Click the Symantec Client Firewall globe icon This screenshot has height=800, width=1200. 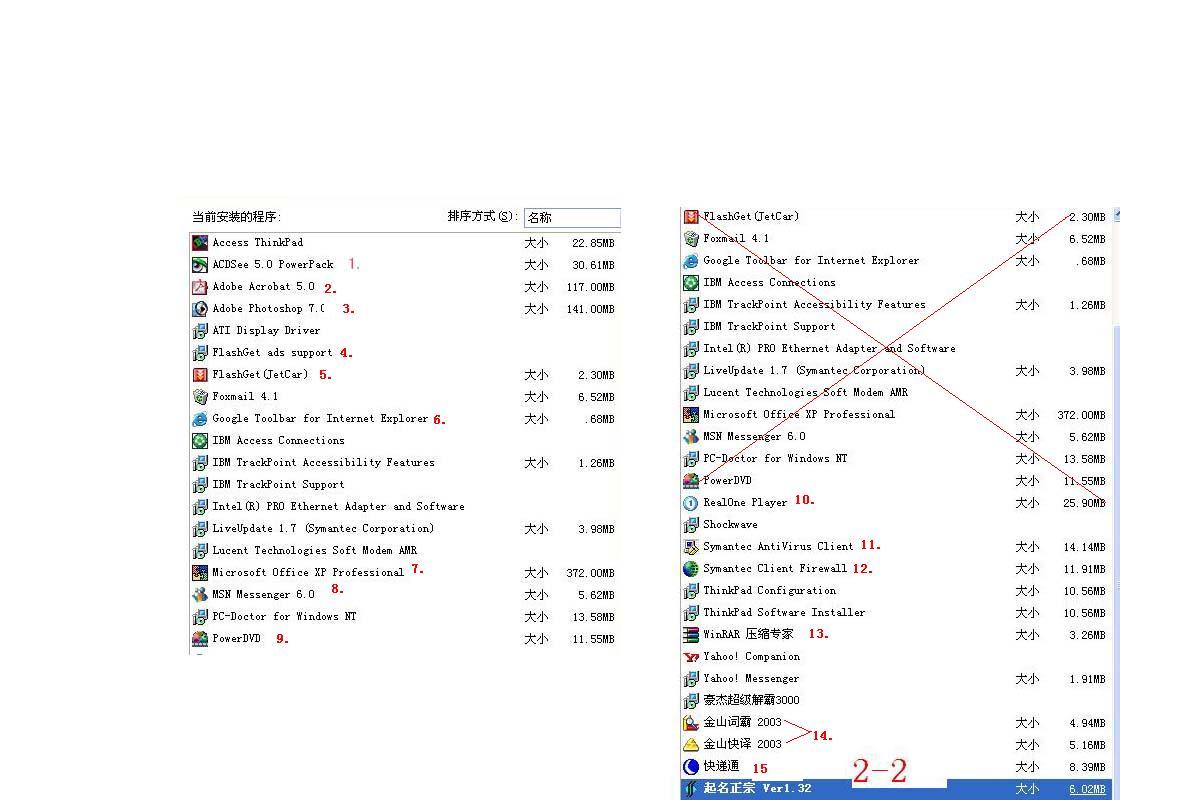(x=691, y=568)
